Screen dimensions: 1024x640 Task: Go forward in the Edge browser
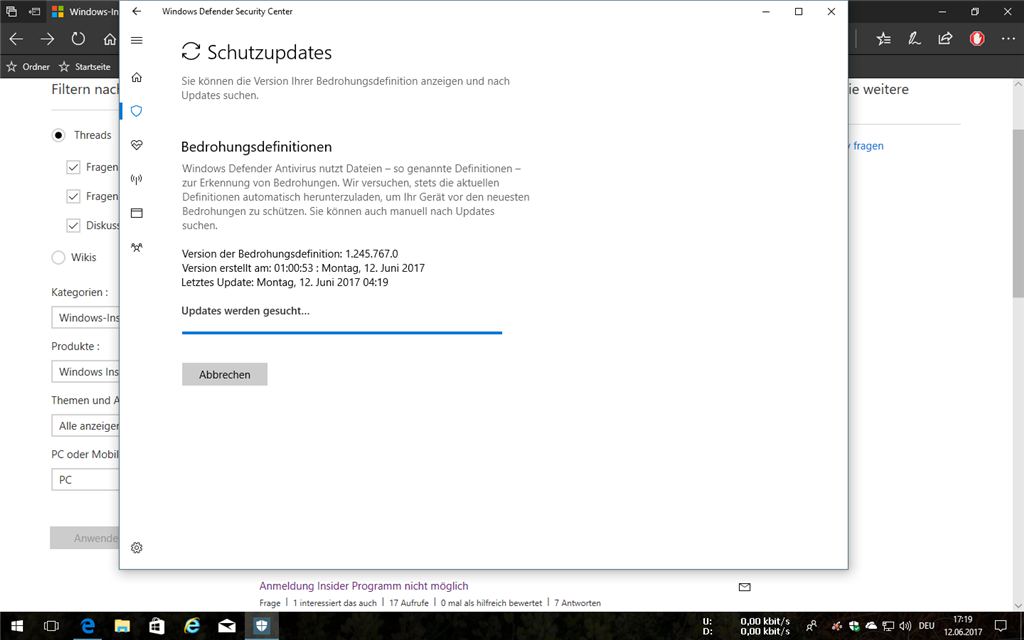tap(47, 39)
